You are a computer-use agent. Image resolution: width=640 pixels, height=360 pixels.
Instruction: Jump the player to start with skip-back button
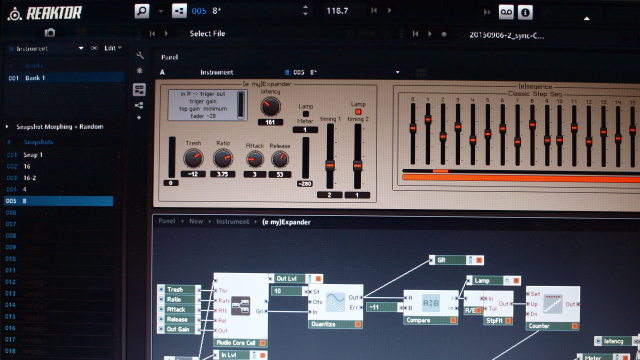pos(152,33)
